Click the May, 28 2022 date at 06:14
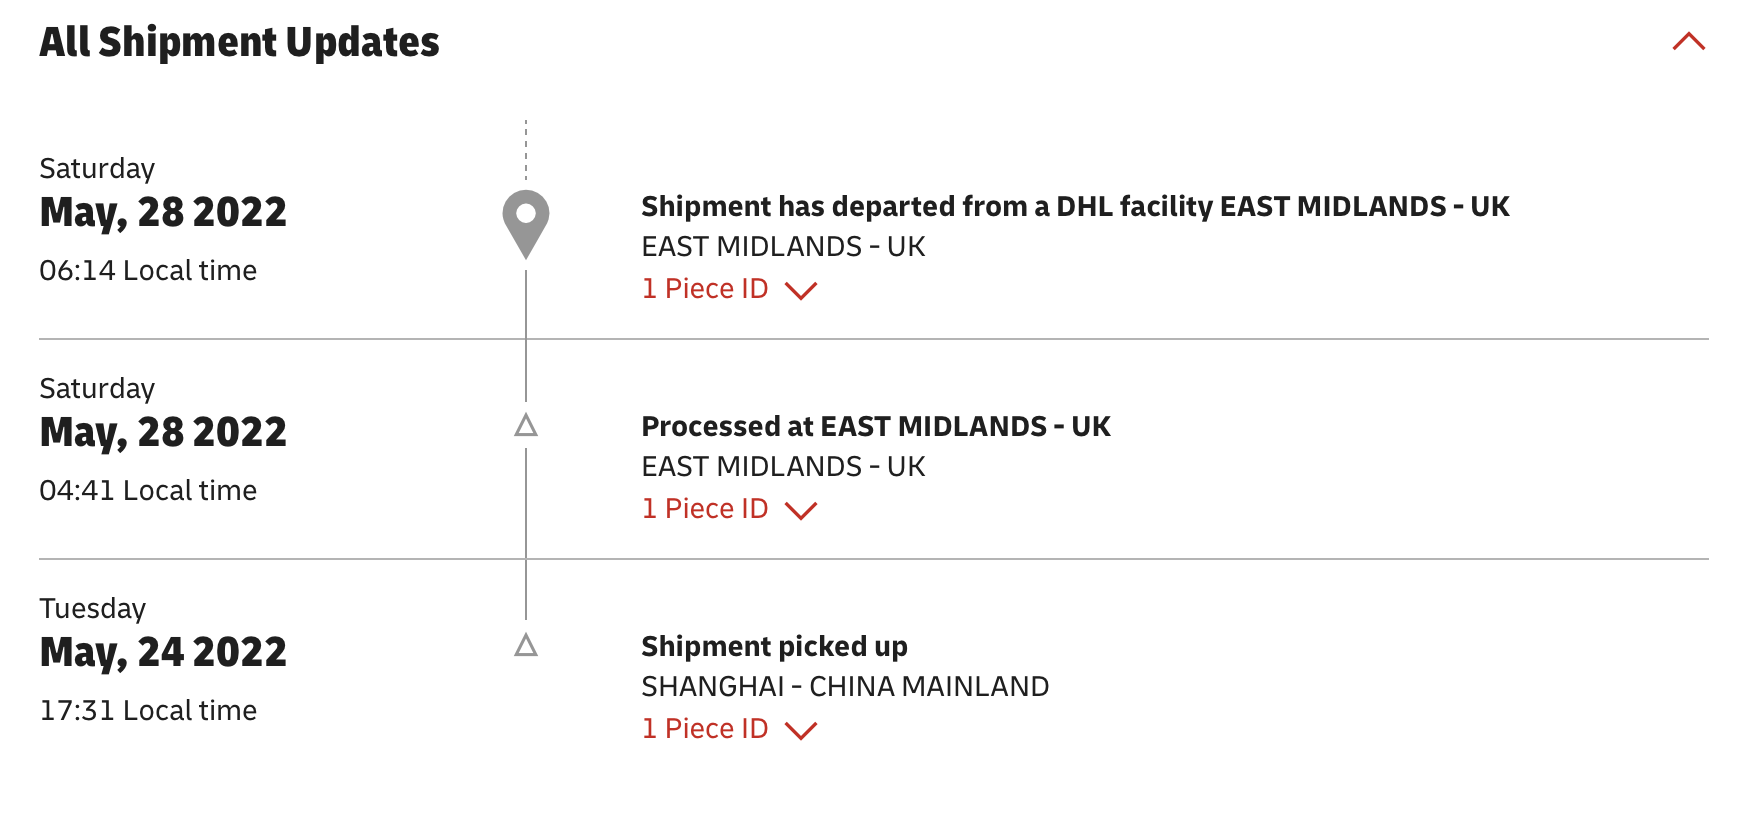The height and width of the screenshot is (830, 1760). coord(163,212)
